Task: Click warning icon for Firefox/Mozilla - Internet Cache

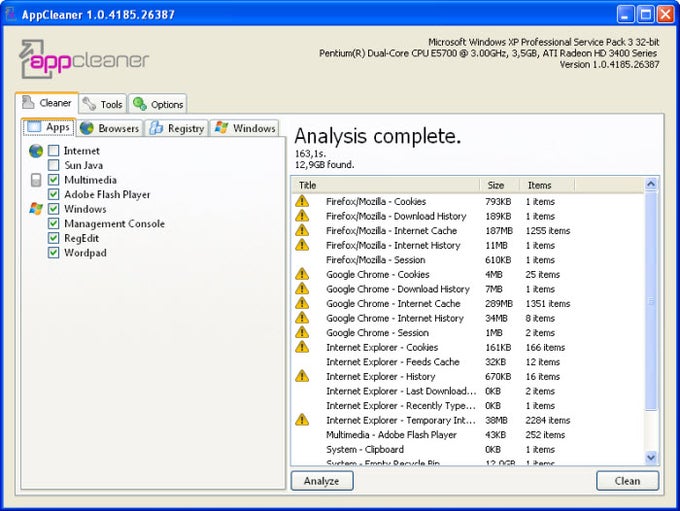Action: coord(302,230)
